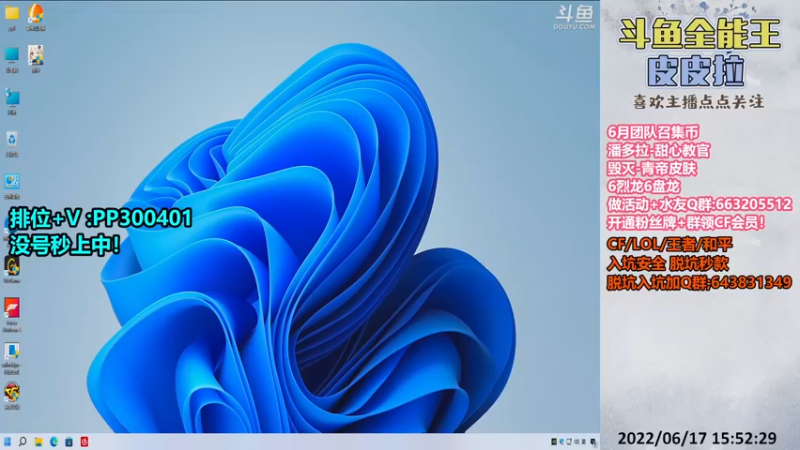Select the Recycle Bin desktop icon

tap(12, 139)
